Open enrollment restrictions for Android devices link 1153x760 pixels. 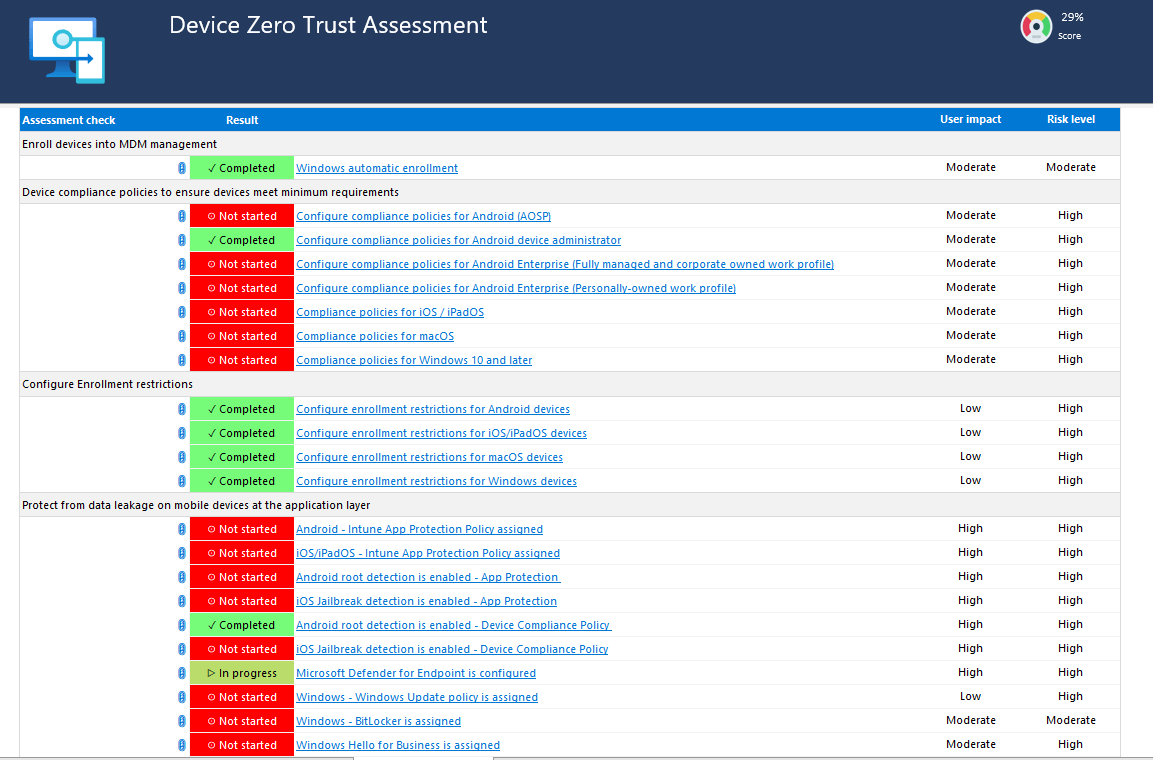[432, 409]
